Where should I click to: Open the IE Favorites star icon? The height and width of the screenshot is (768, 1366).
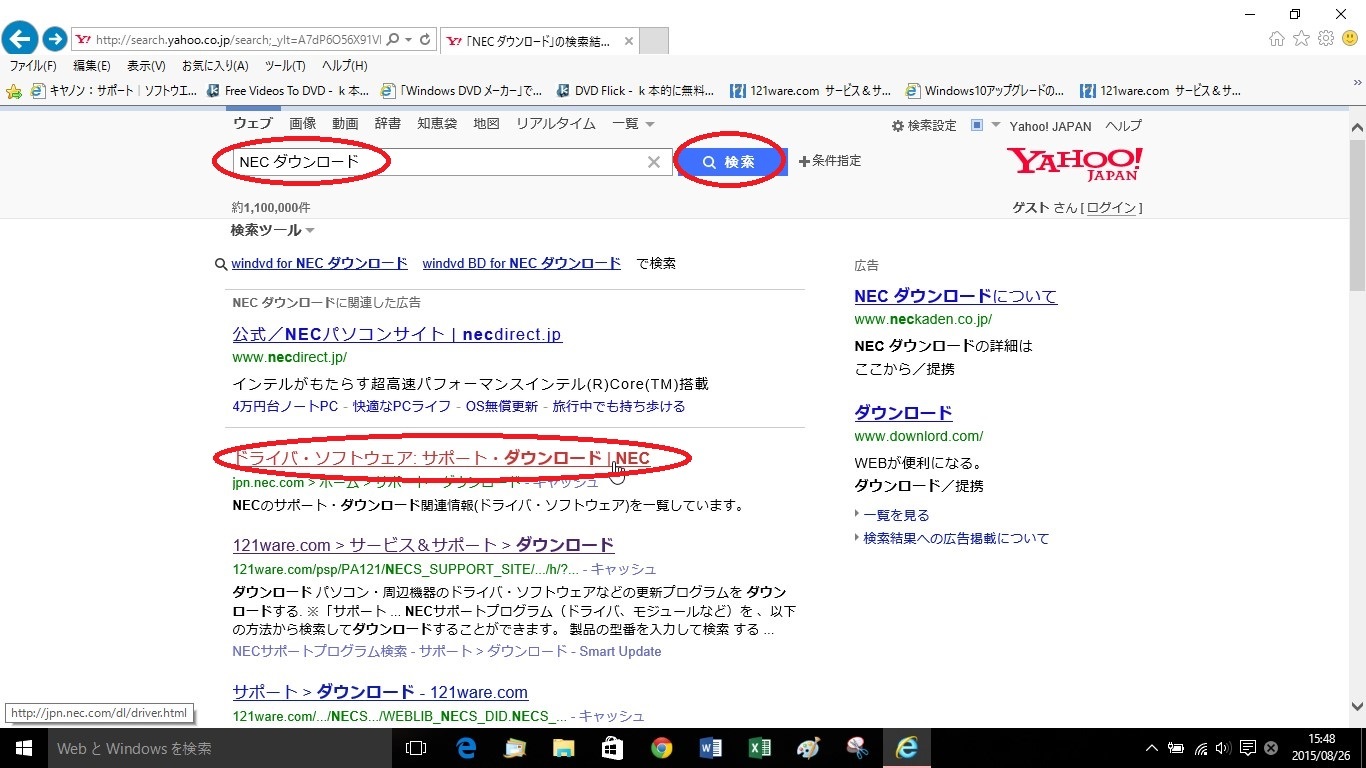pos(1301,39)
